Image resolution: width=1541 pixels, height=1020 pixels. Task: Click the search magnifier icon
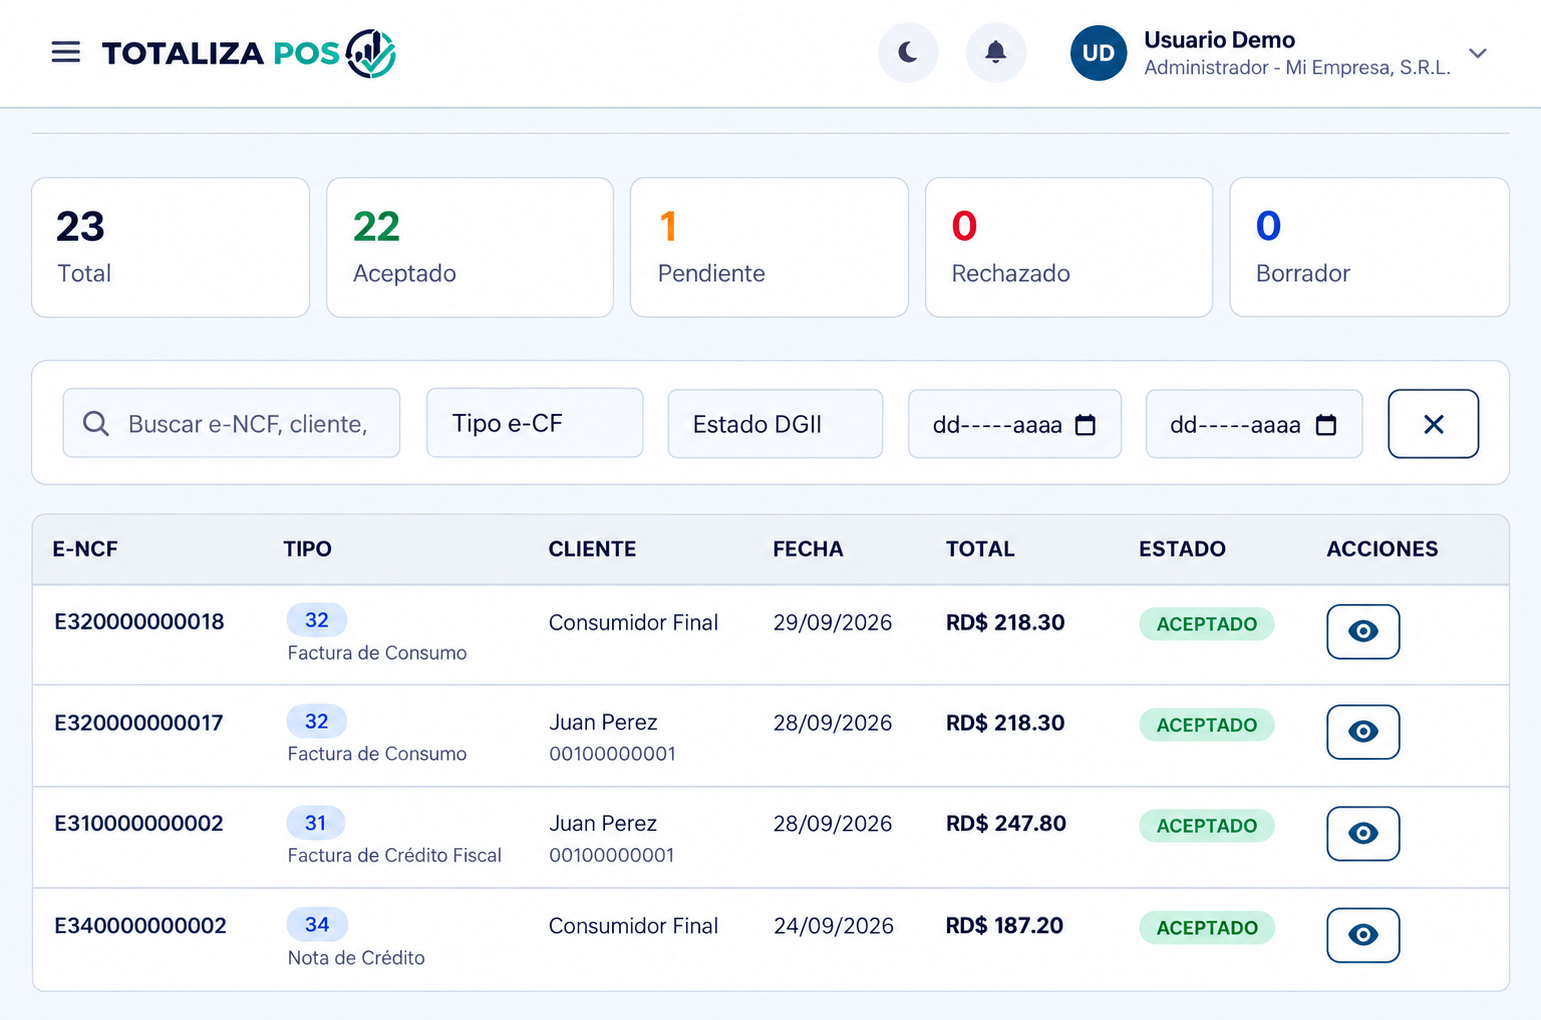[x=96, y=424]
